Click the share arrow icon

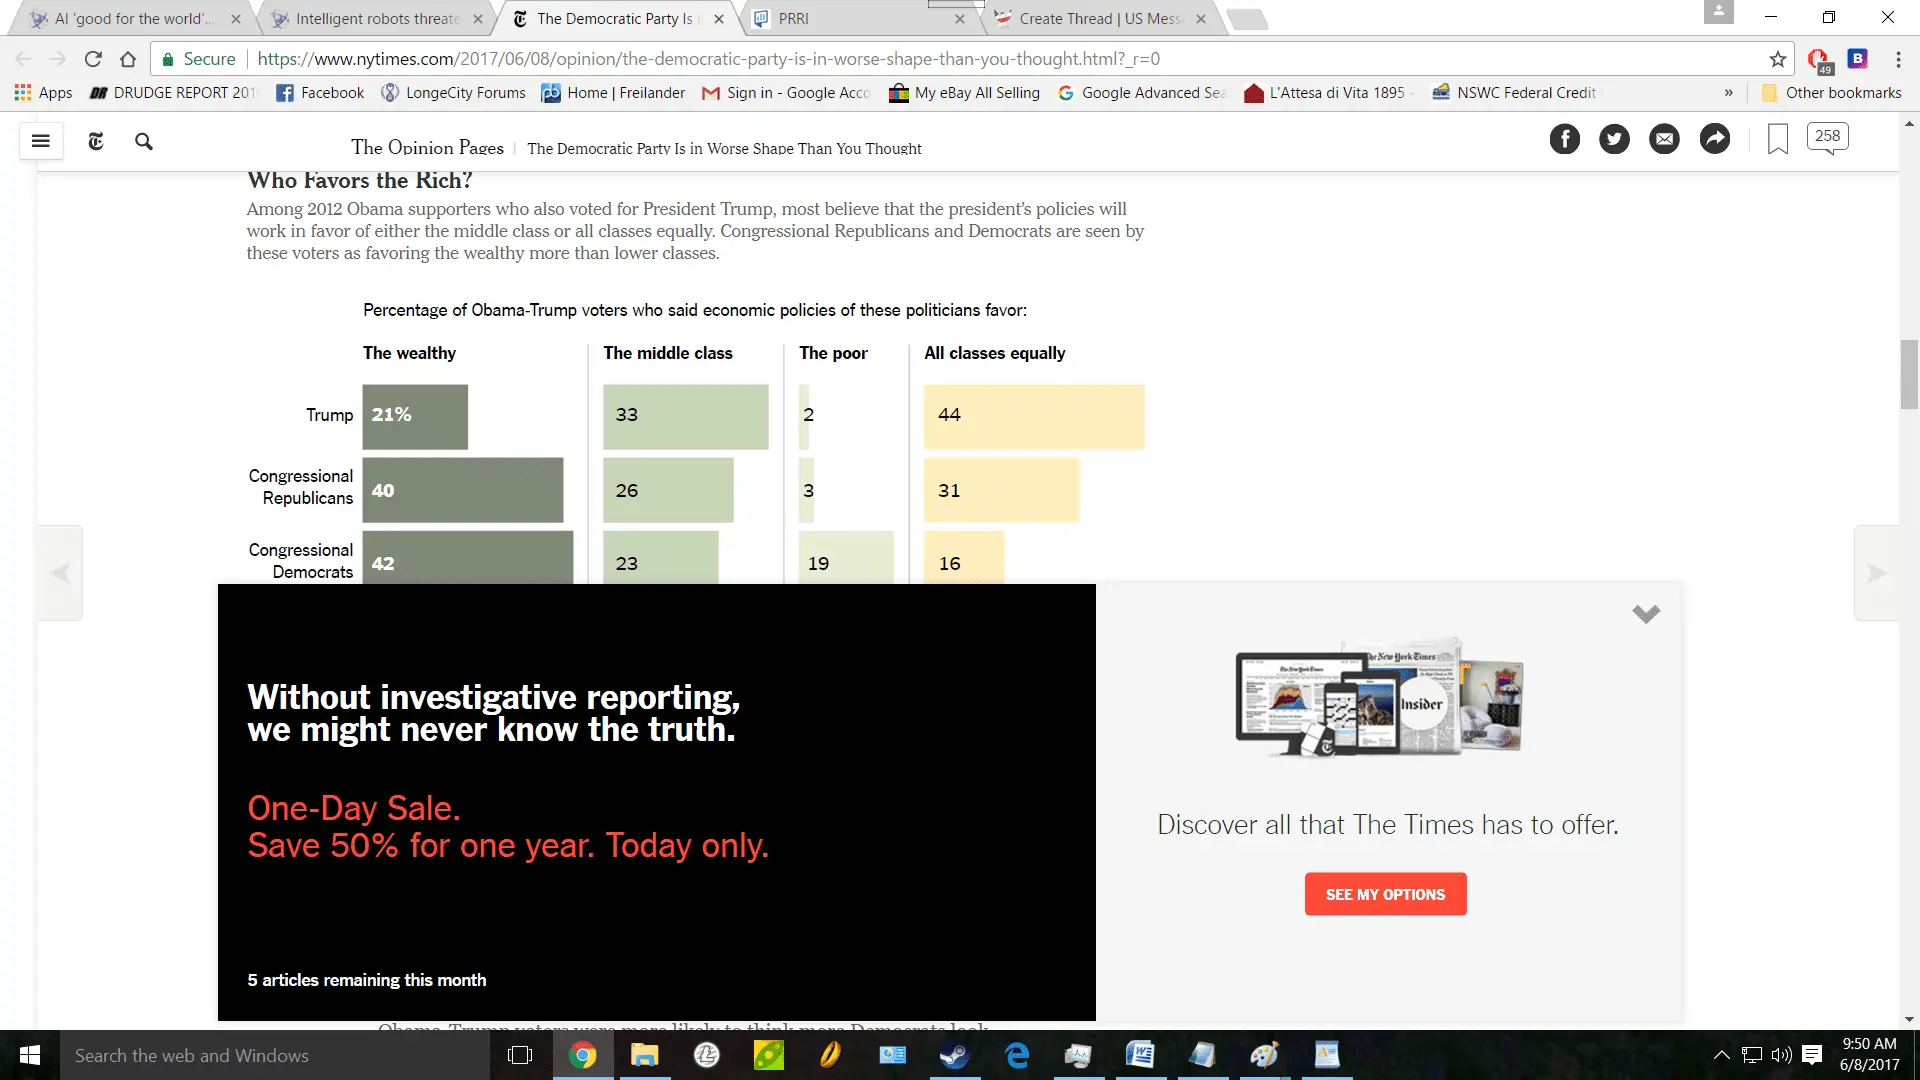pos(1714,139)
